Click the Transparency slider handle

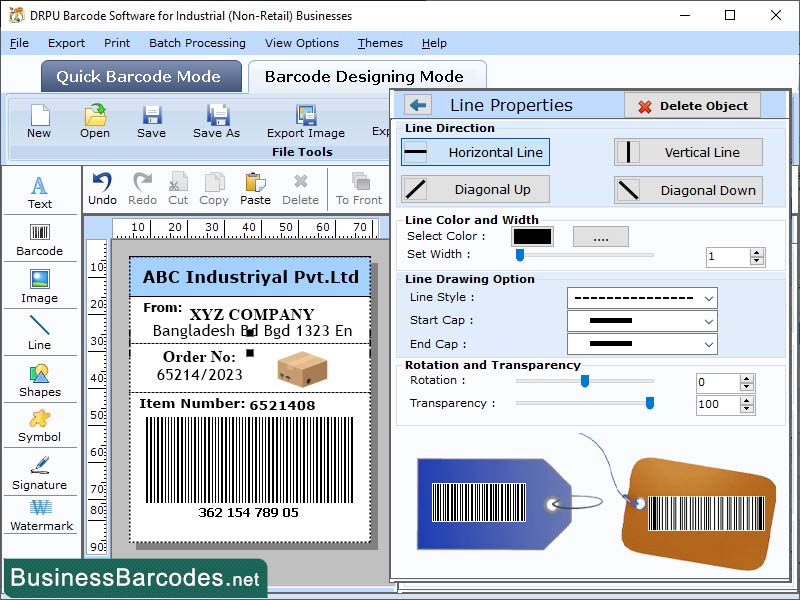point(649,403)
